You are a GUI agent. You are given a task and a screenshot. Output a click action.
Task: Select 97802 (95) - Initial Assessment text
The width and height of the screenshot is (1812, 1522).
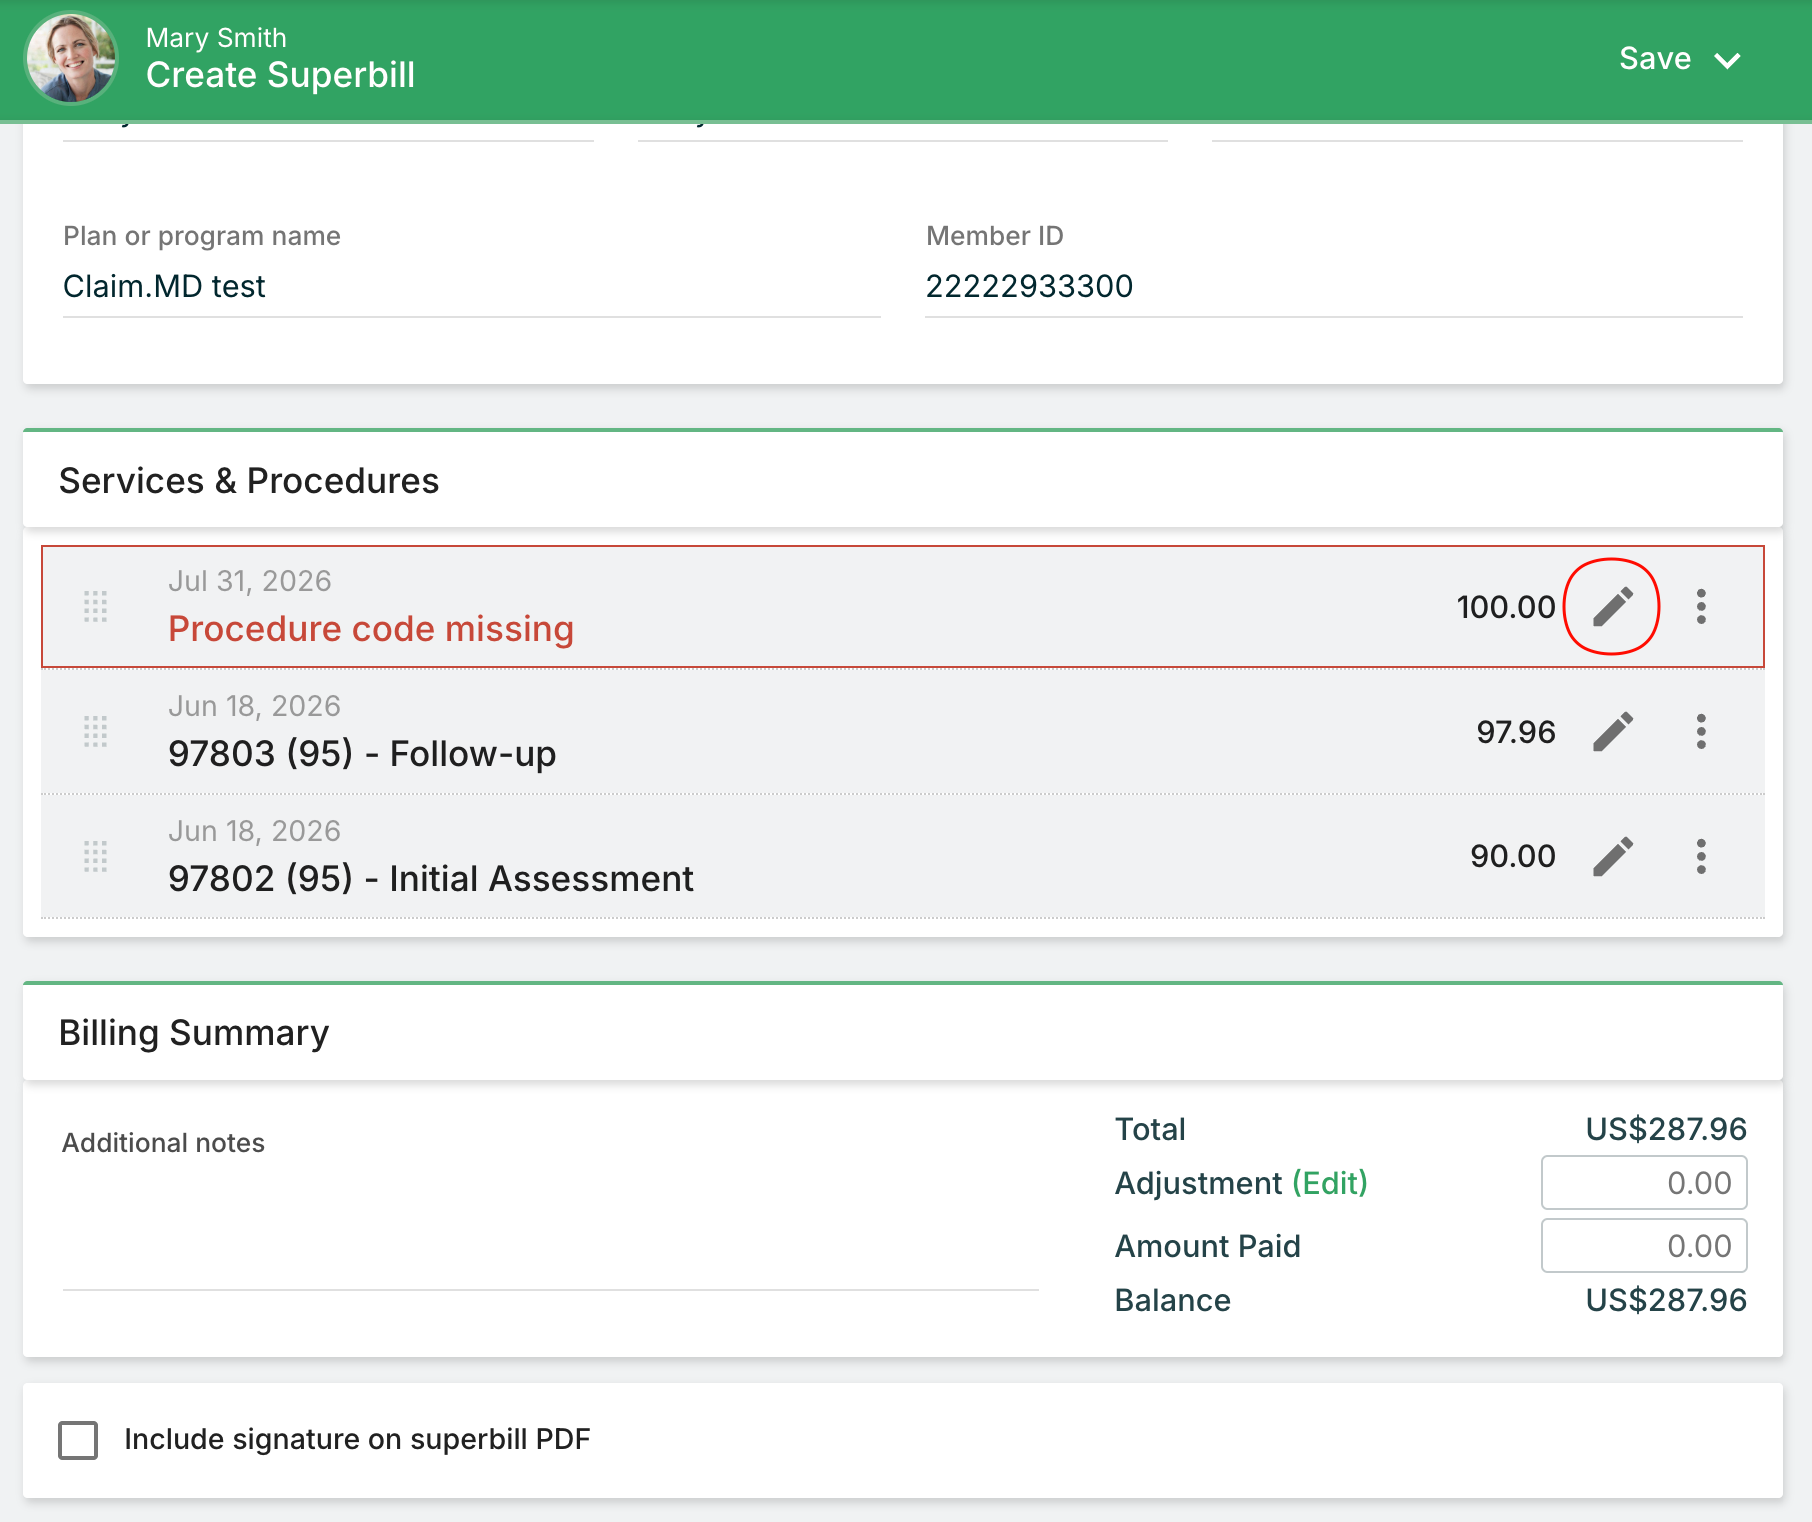[x=431, y=879]
